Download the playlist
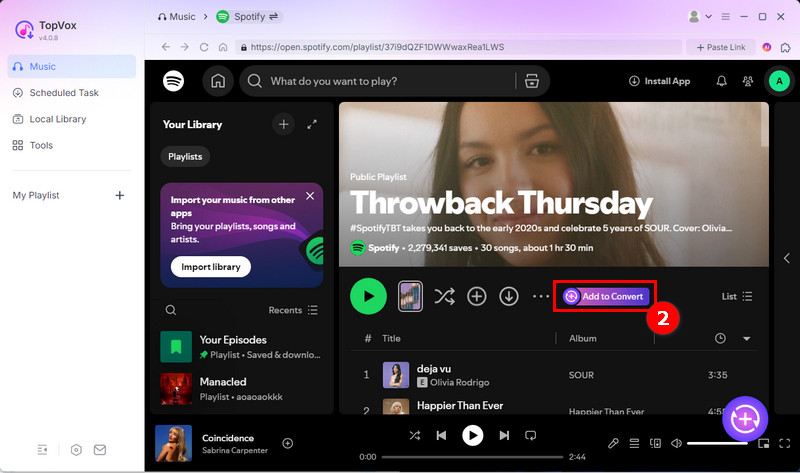This screenshot has height=473, width=800. 509,296
